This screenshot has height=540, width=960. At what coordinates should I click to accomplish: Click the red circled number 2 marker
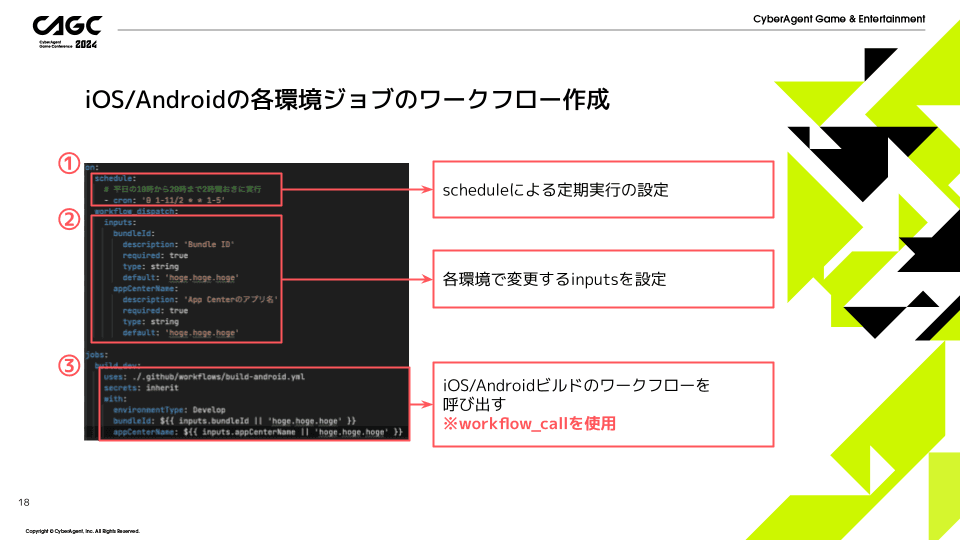(67, 220)
